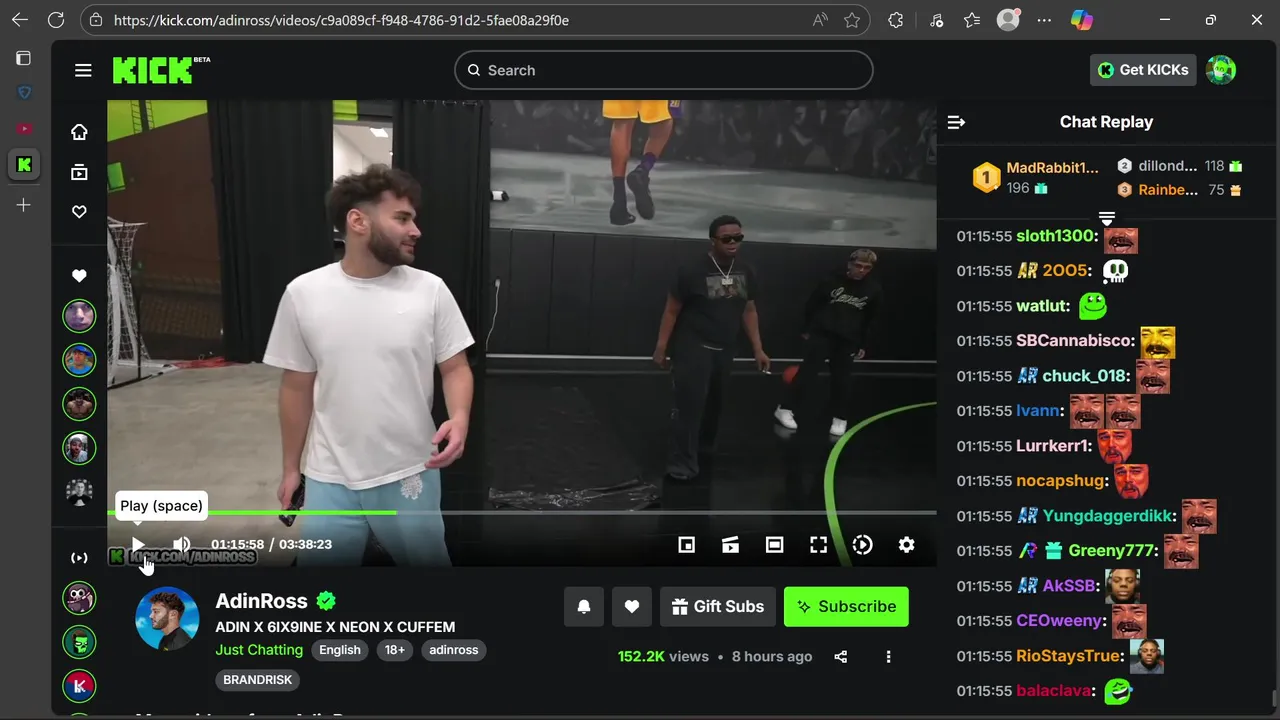
Task: Open playback speed control
Action: 862,545
